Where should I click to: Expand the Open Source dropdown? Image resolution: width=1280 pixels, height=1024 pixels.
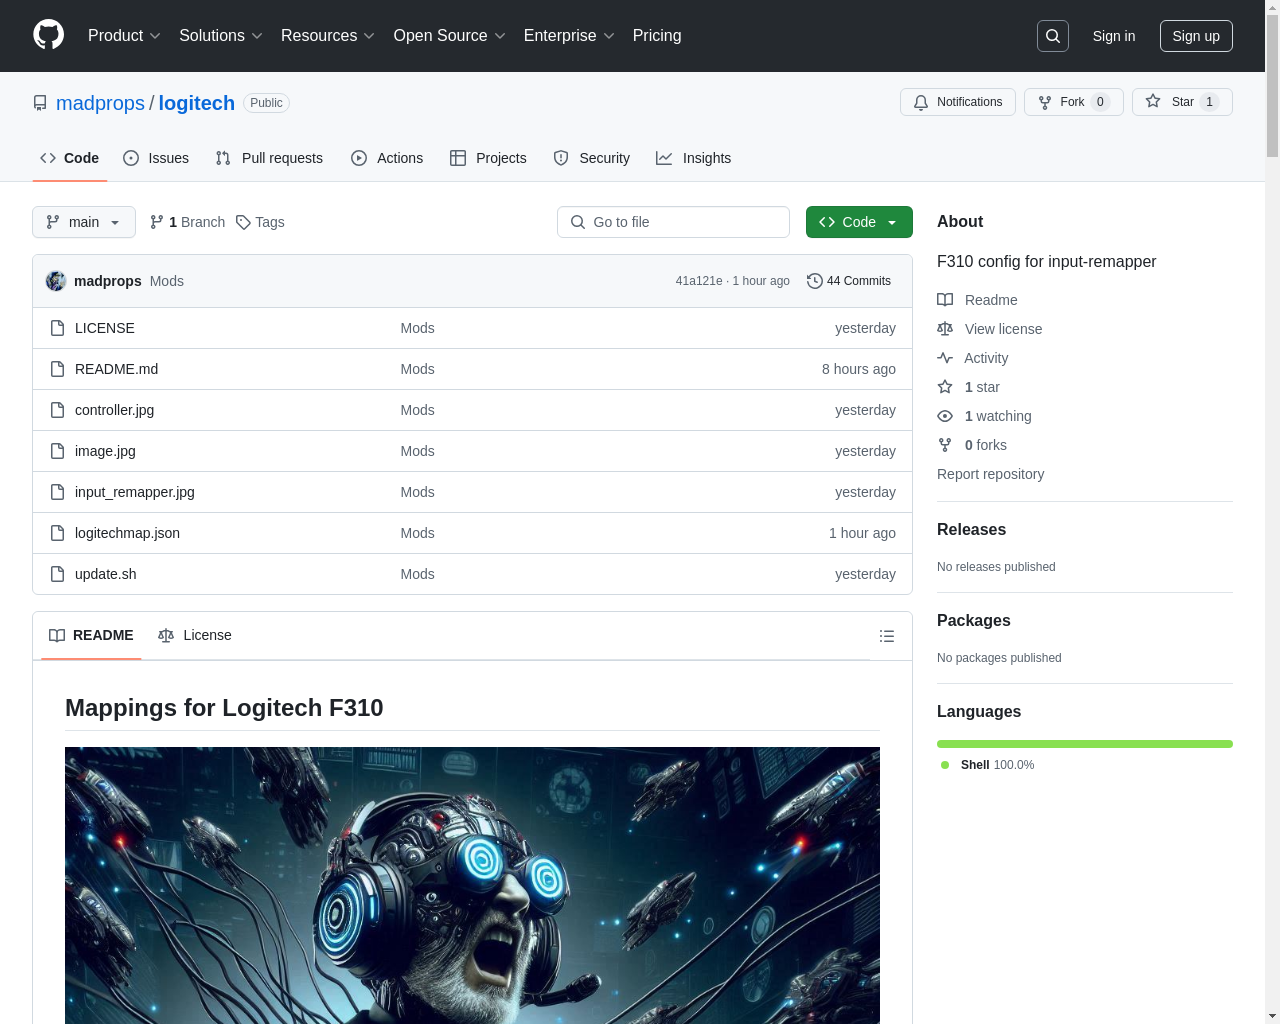coord(450,36)
